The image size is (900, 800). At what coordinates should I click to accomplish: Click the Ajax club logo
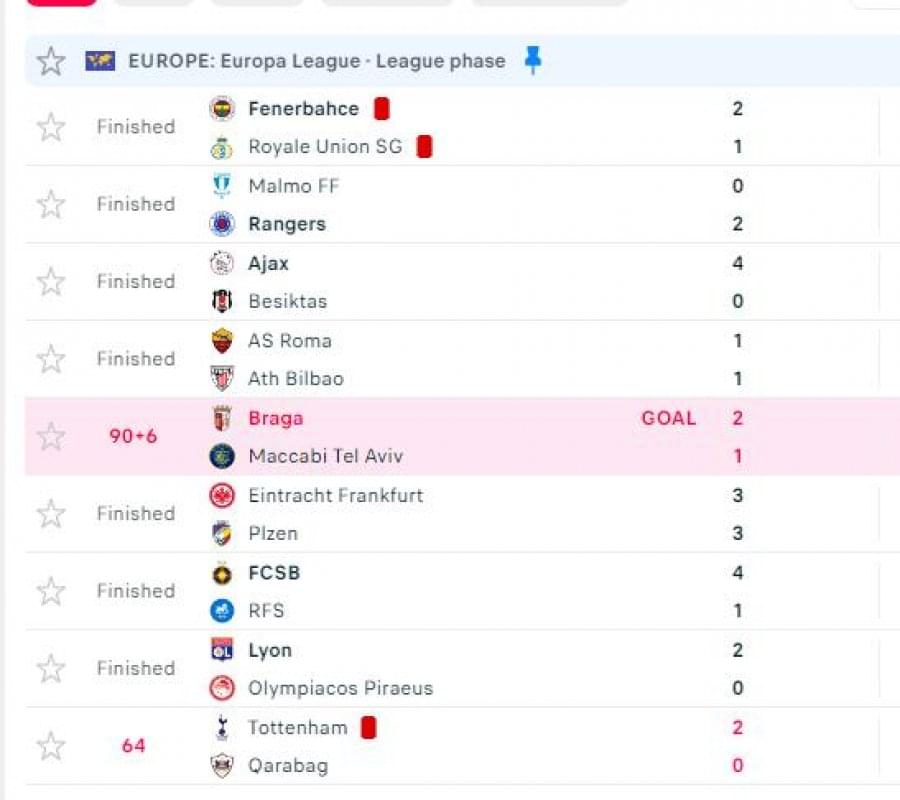coord(222,263)
